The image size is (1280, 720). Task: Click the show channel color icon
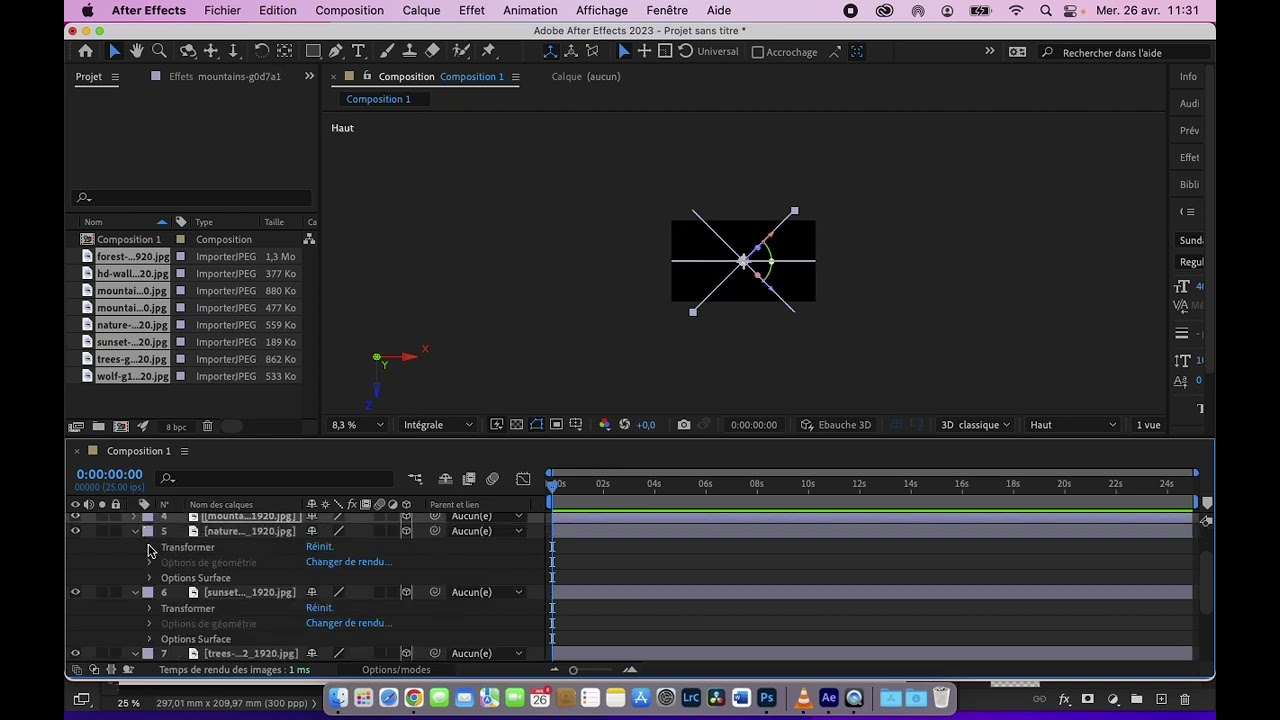pyautogui.click(x=604, y=425)
